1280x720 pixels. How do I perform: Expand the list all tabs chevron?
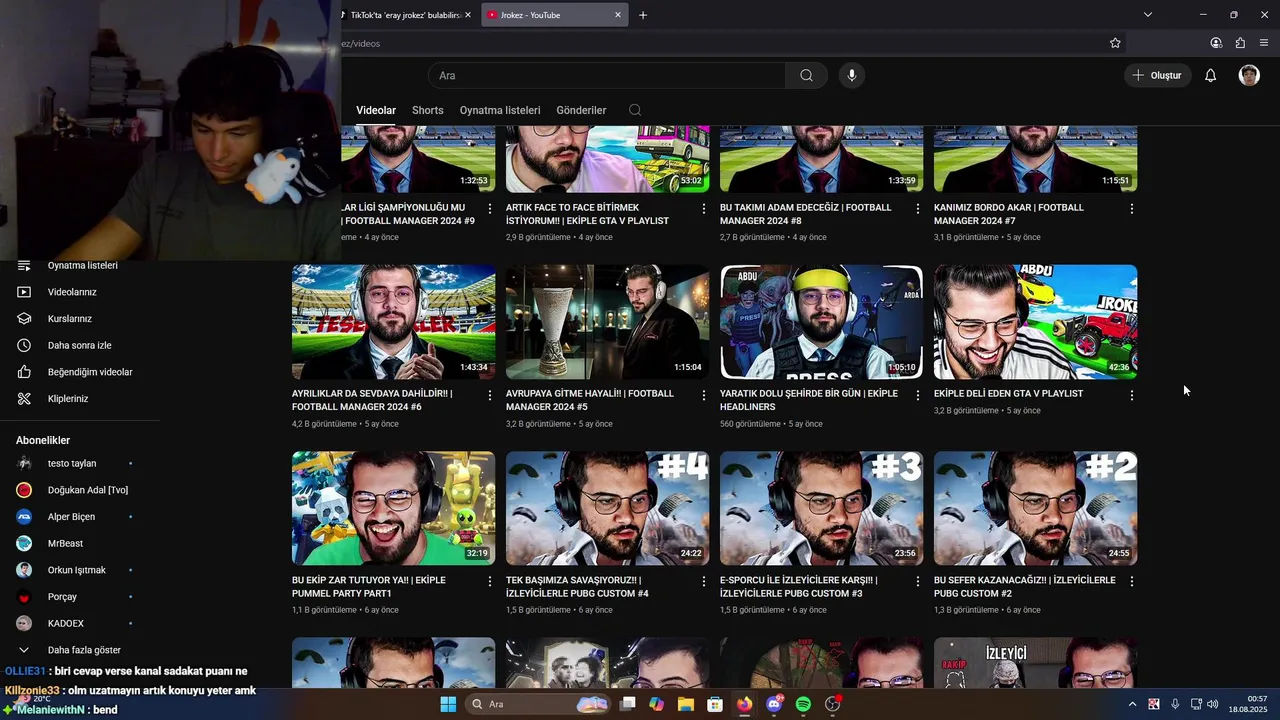(1147, 15)
